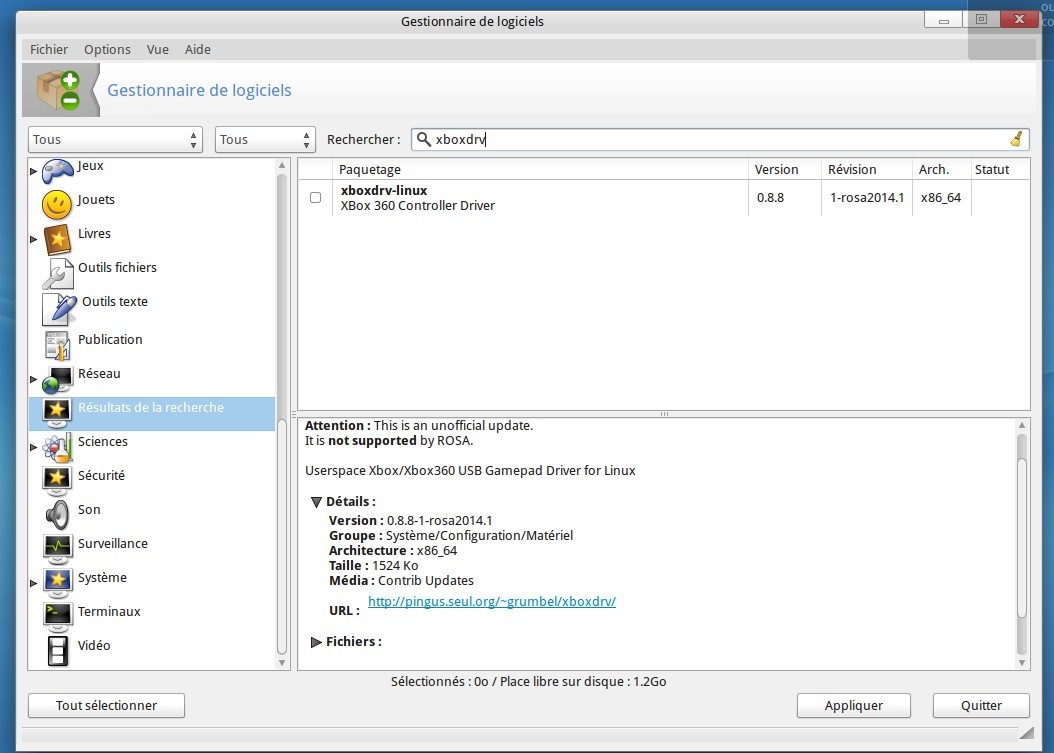This screenshot has height=753, width=1054.
Task: Click the Jeux gamepad category icon
Action: [x=58, y=171]
